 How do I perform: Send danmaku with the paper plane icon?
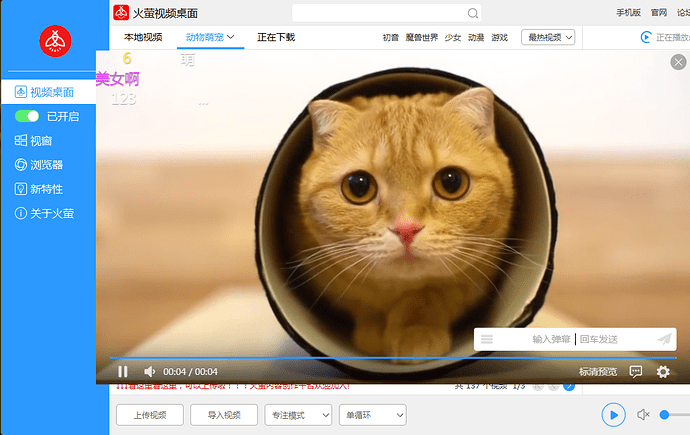[x=664, y=339]
